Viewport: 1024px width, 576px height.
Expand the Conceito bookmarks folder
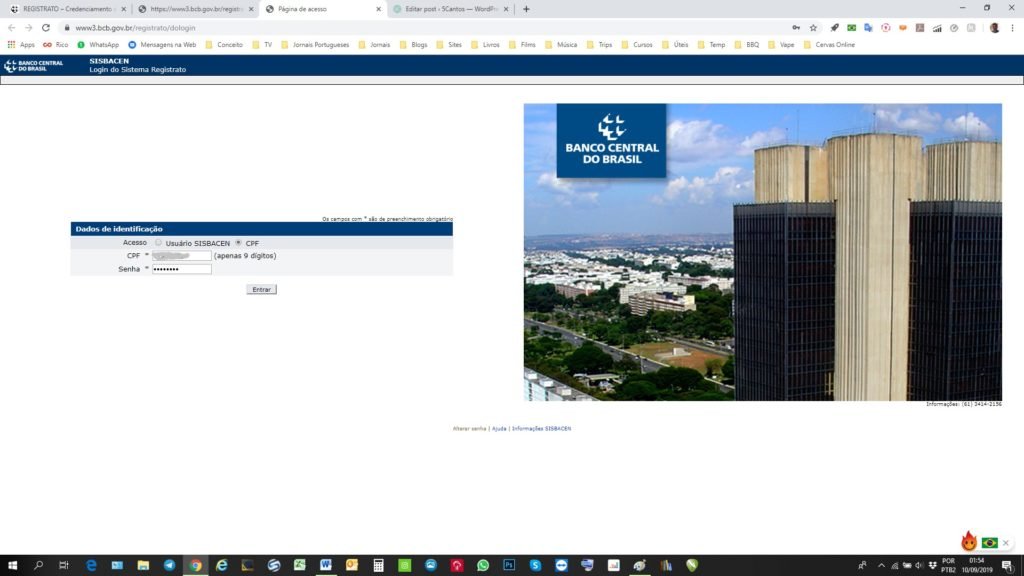coord(224,44)
